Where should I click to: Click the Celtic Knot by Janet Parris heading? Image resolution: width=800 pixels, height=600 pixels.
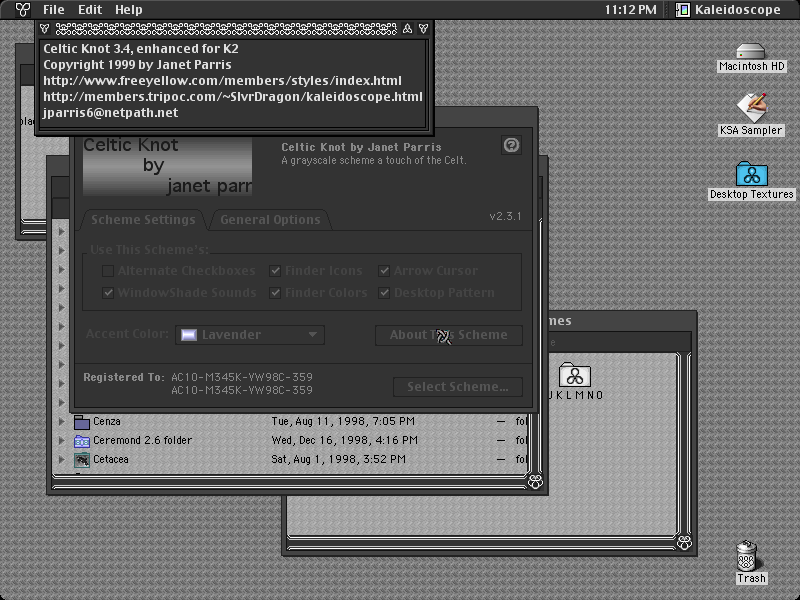(x=361, y=147)
